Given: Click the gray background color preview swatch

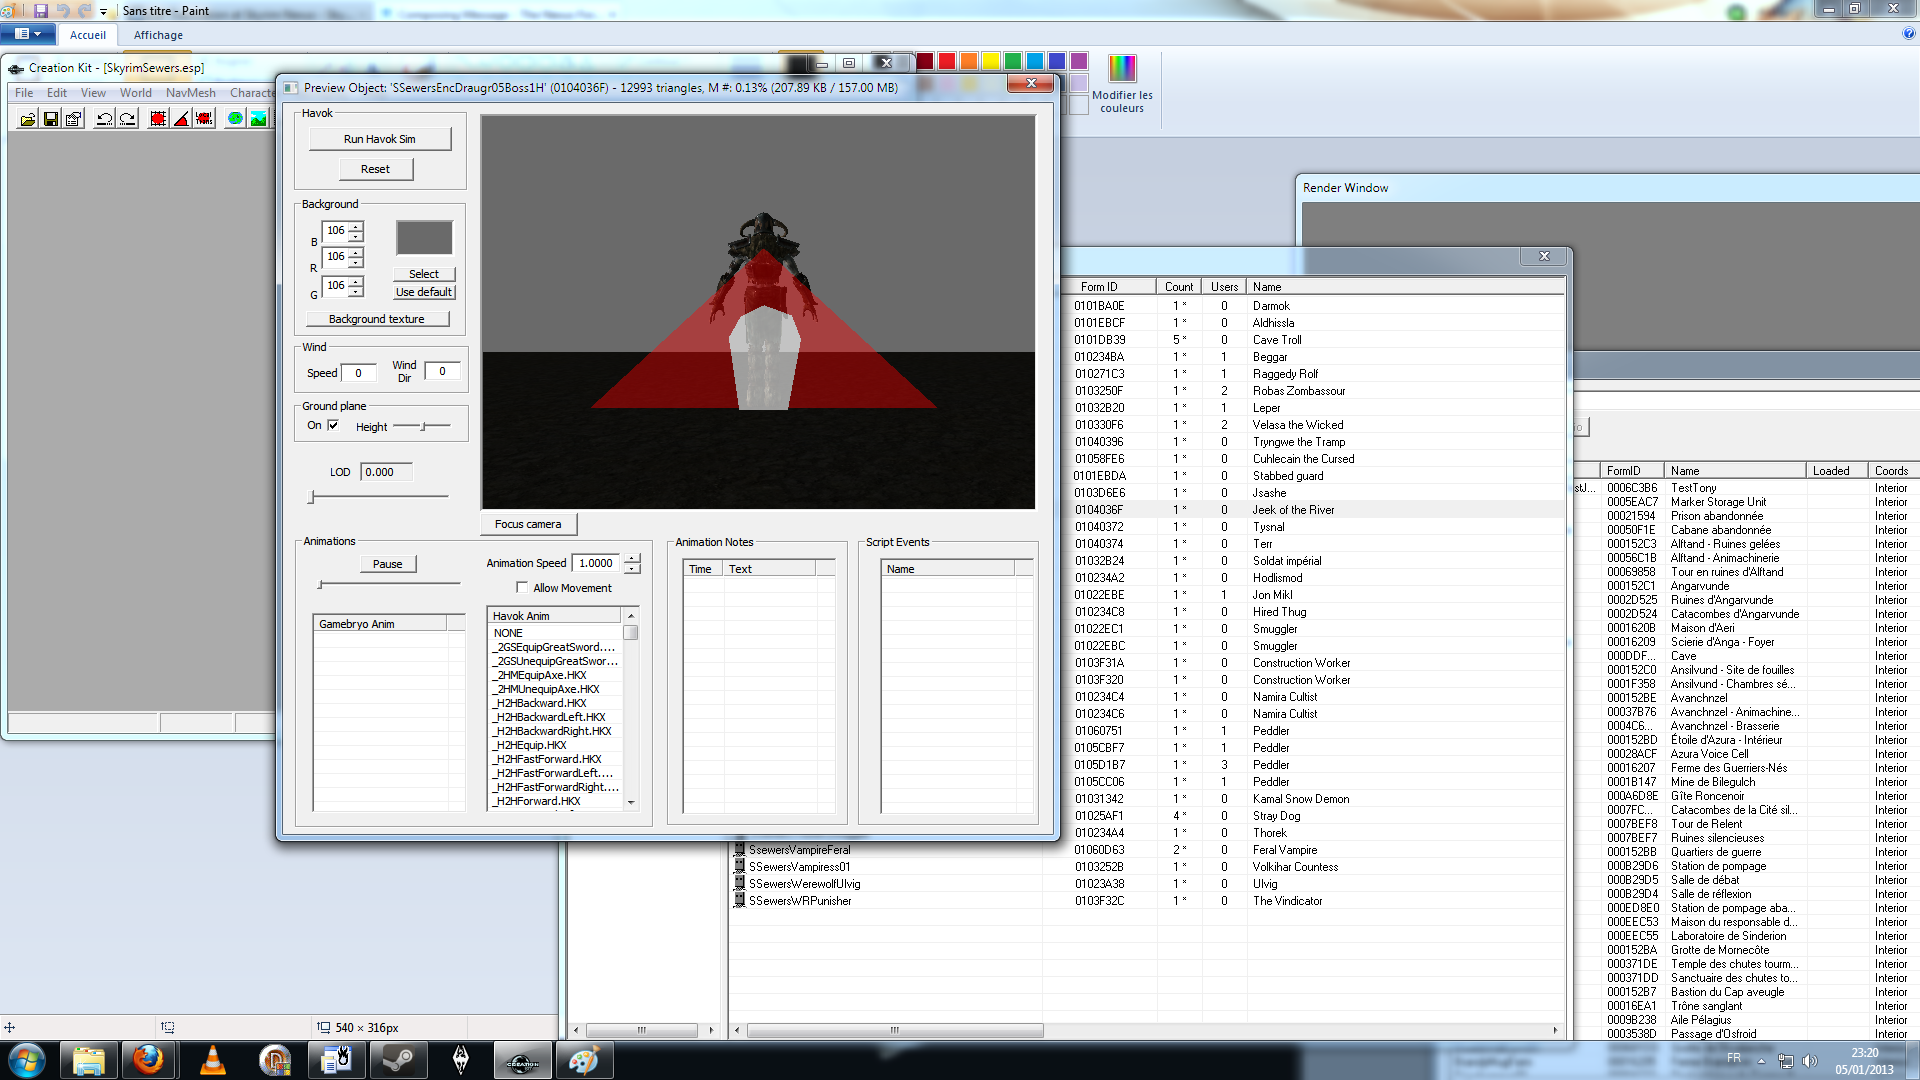Looking at the screenshot, I should point(424,238).
